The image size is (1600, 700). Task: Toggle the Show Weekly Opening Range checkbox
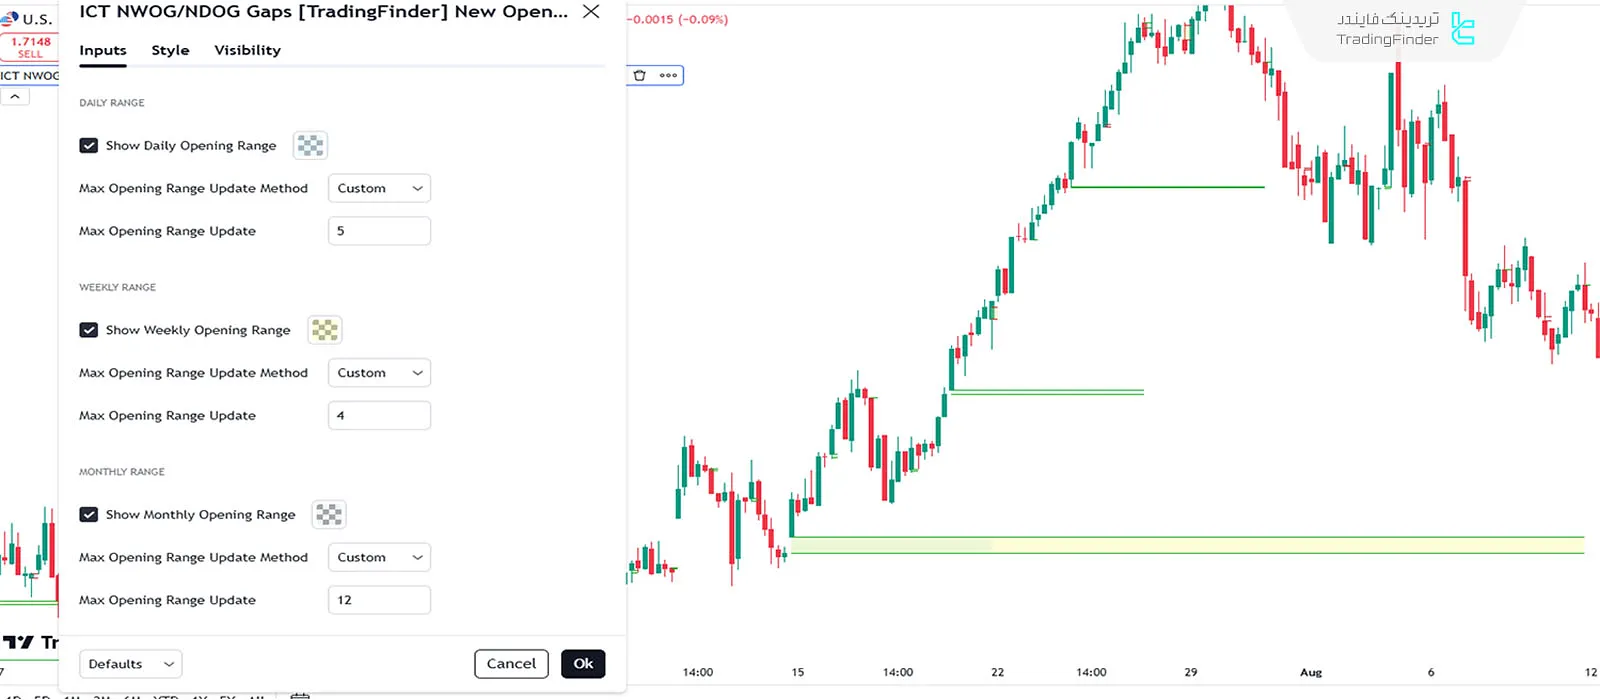coord(89,330)
